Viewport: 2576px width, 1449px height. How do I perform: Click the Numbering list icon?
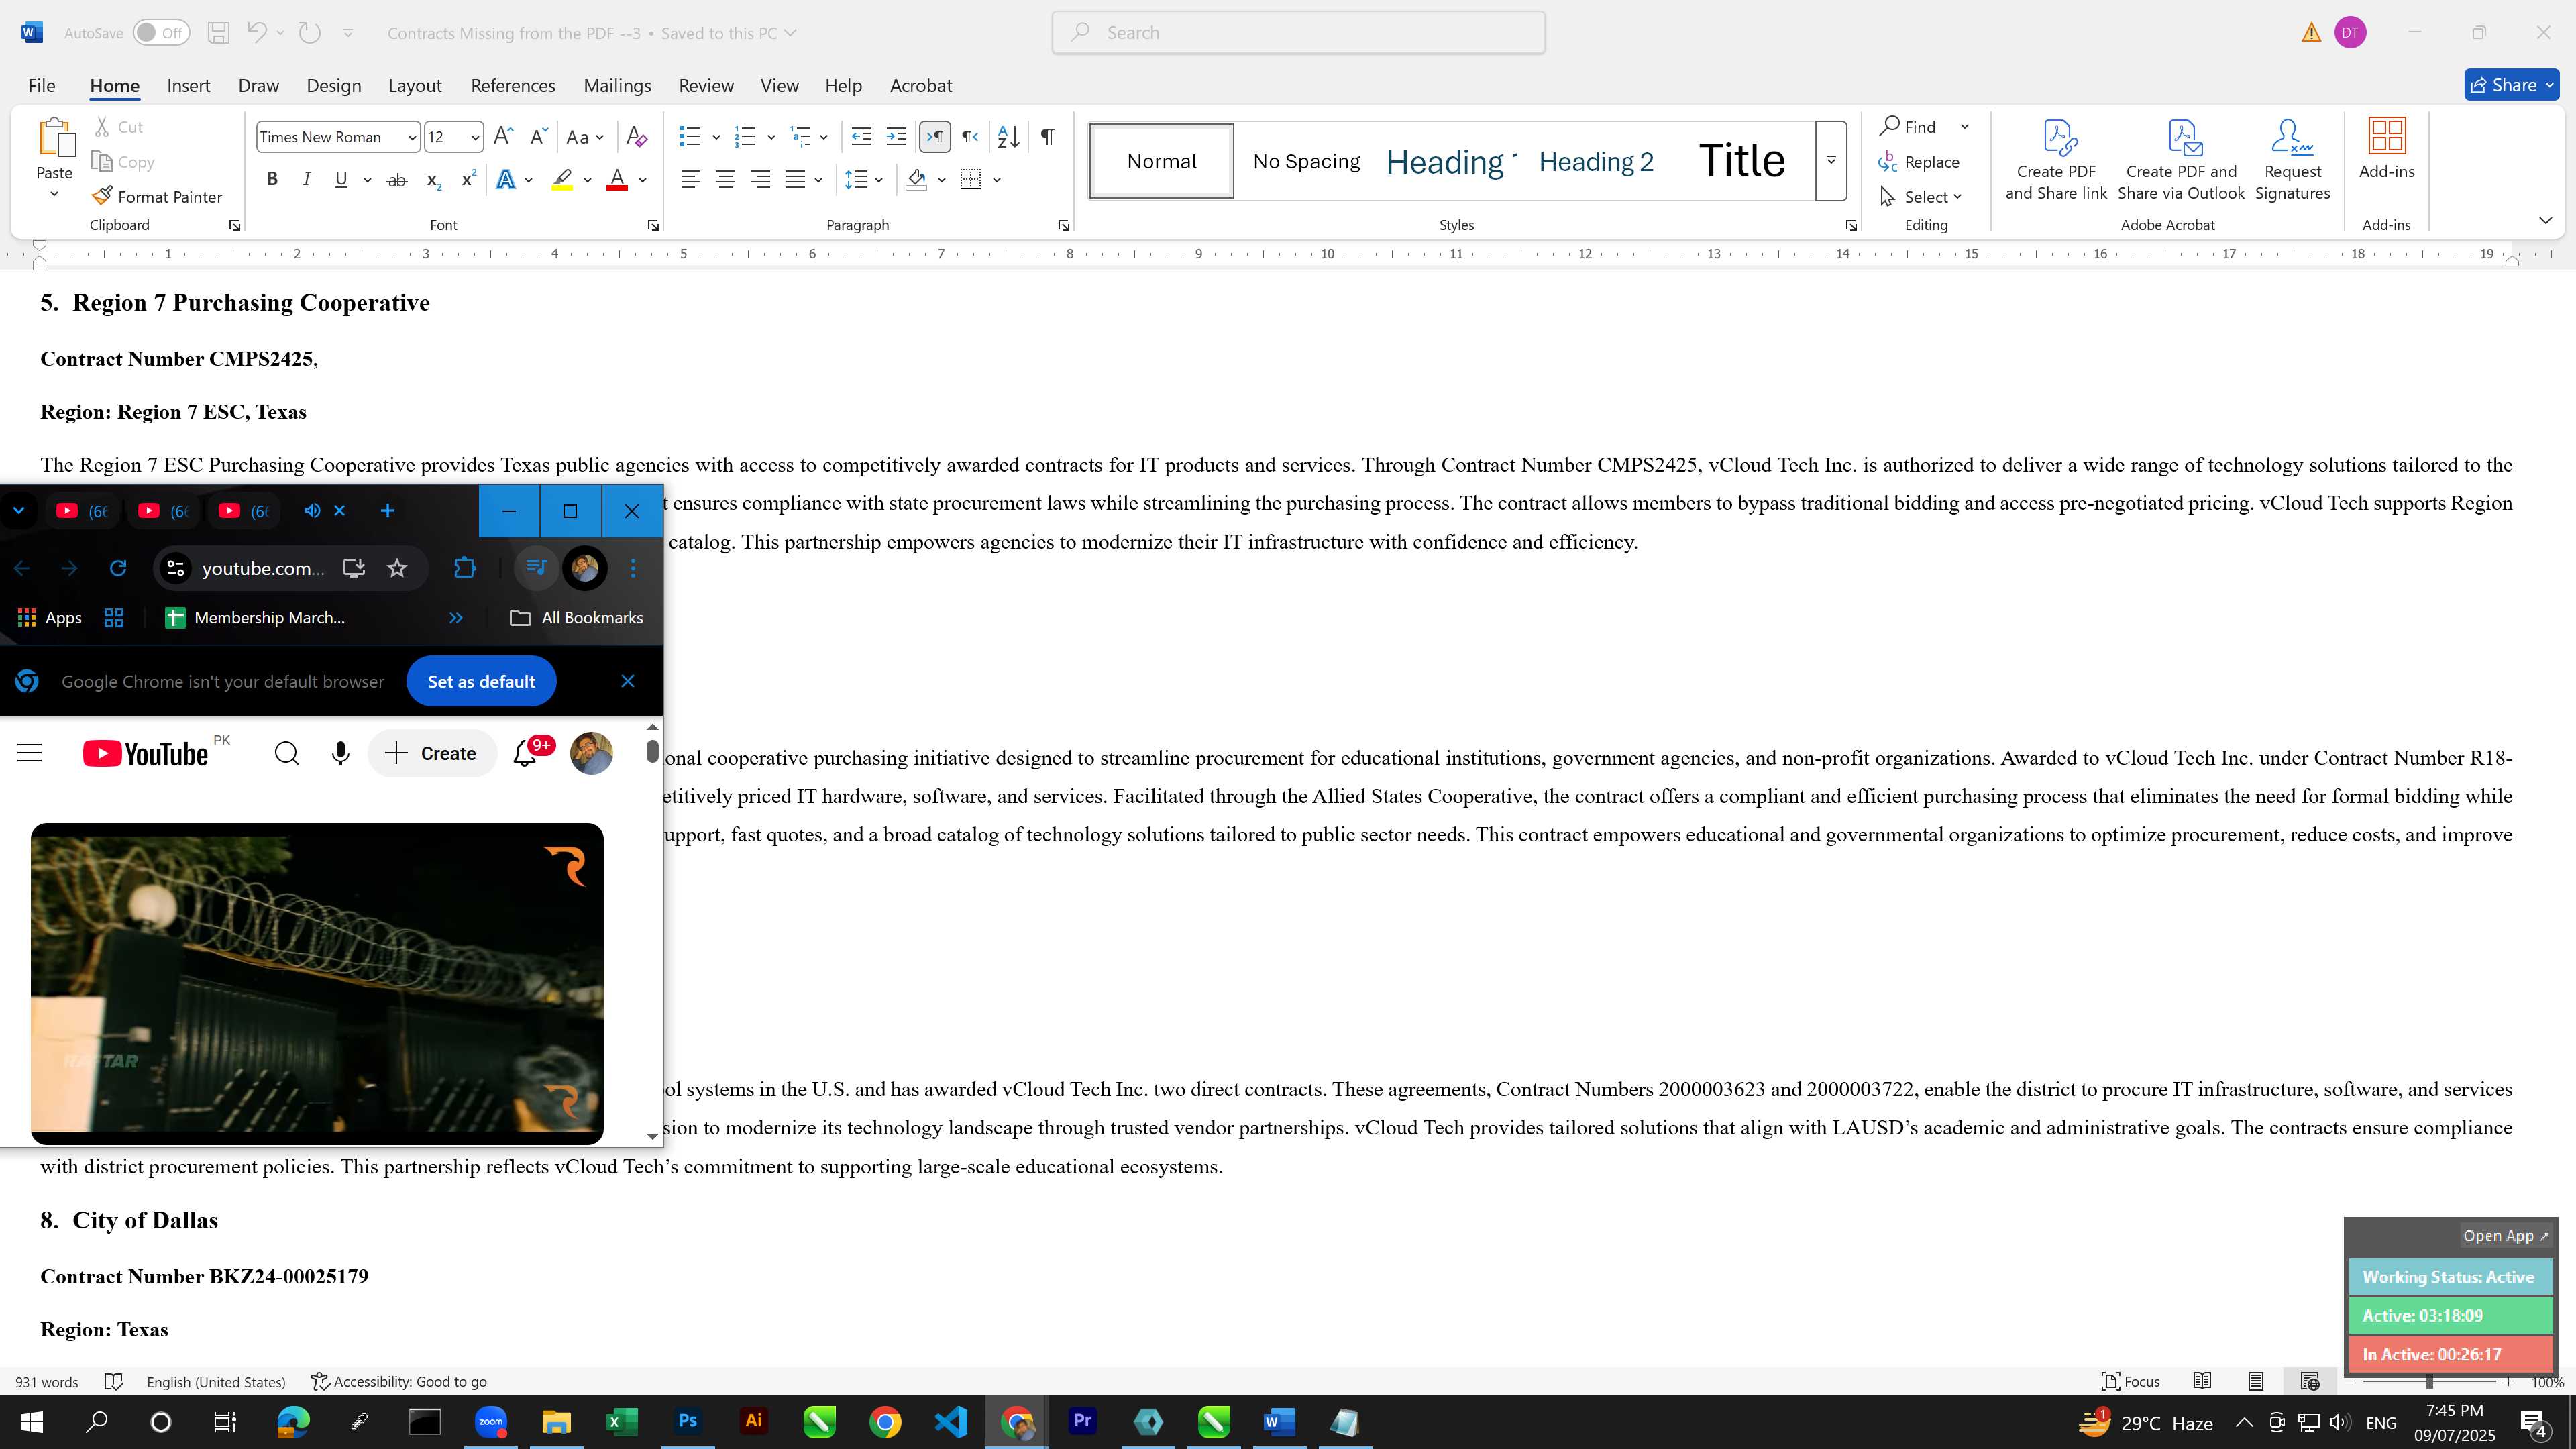pos(745,137)
